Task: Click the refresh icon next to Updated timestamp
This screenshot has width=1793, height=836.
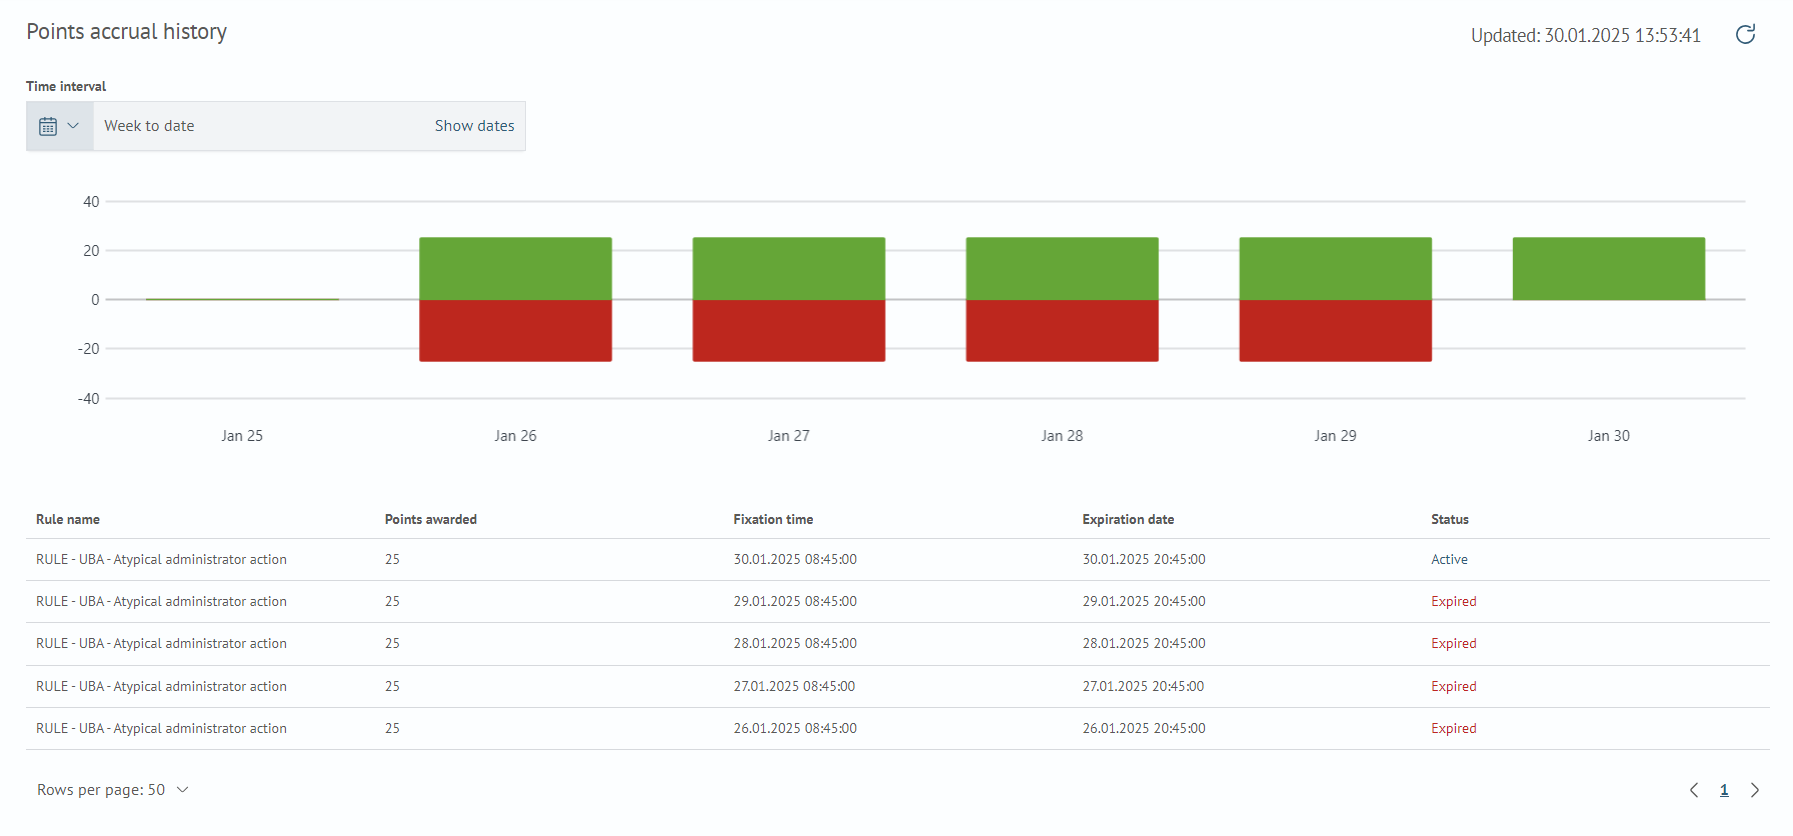Action: point(1745,35)
